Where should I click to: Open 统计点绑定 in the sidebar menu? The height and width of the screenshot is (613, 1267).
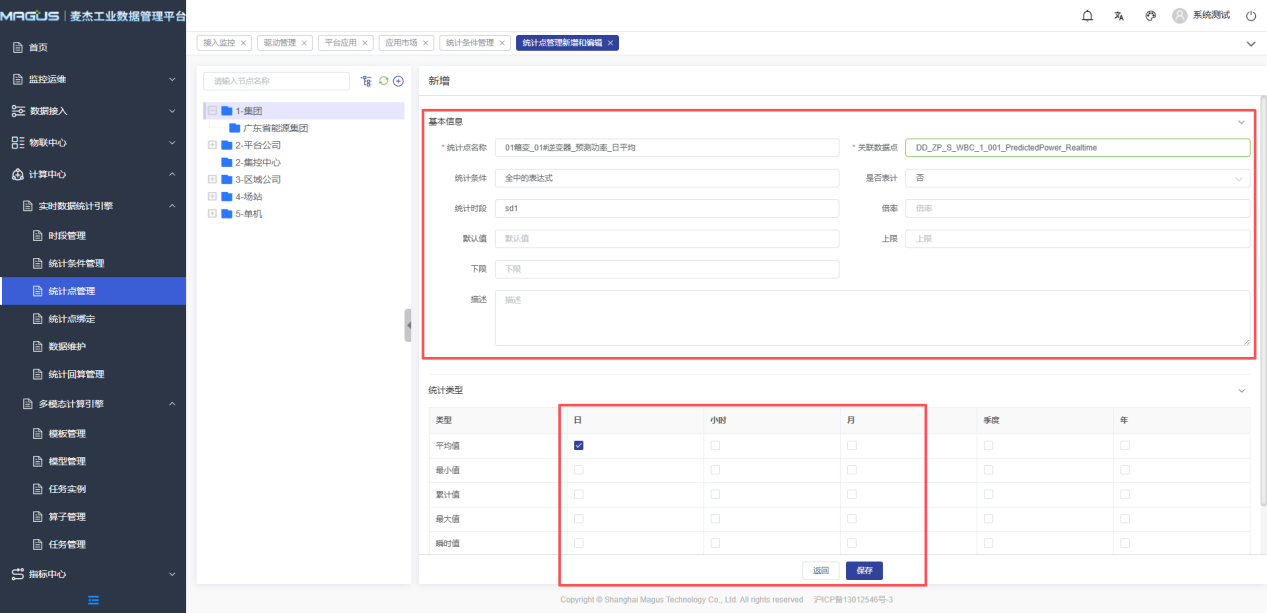point(71,319)
